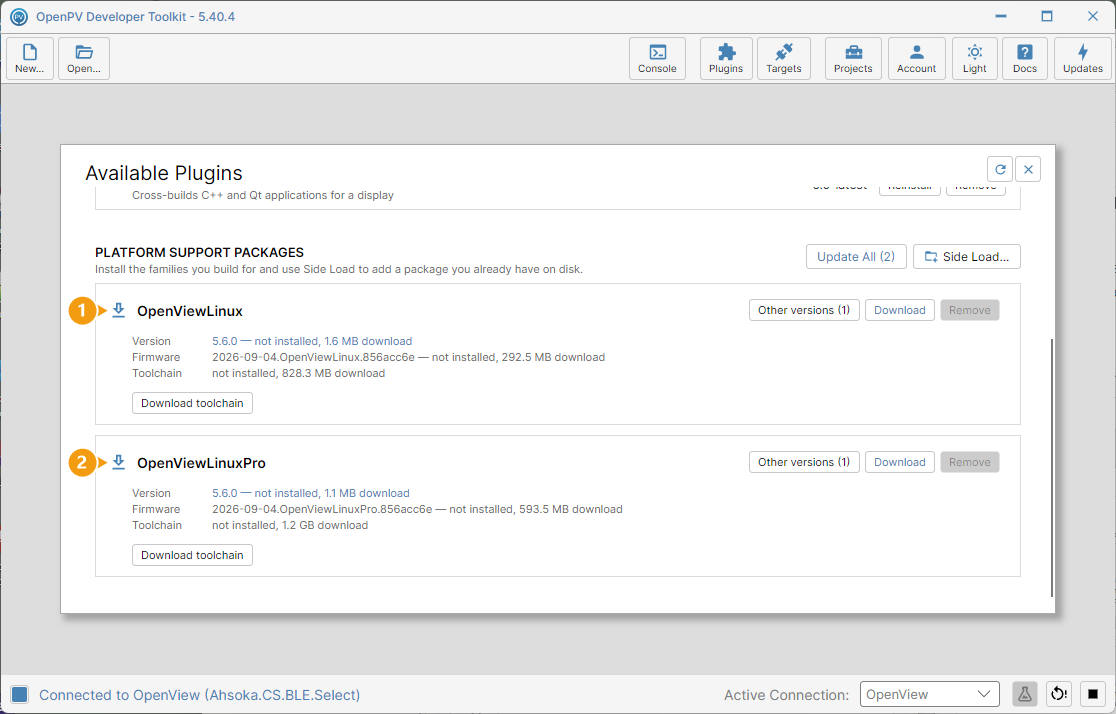Click the Remove button for OpenViewLinux
Screen dimensions: 1116x714
click(x=969, y=310)
